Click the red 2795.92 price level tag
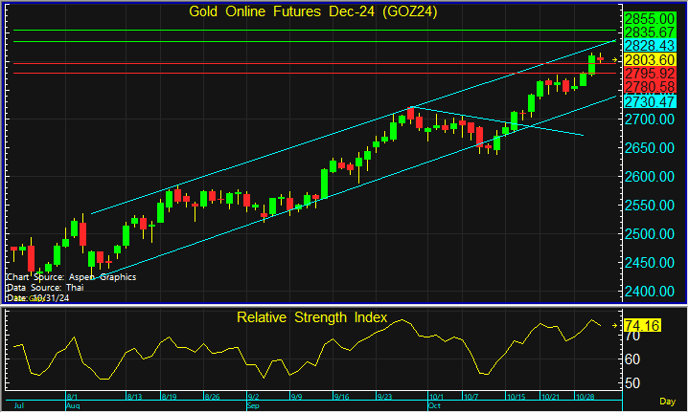 [650, 74]
